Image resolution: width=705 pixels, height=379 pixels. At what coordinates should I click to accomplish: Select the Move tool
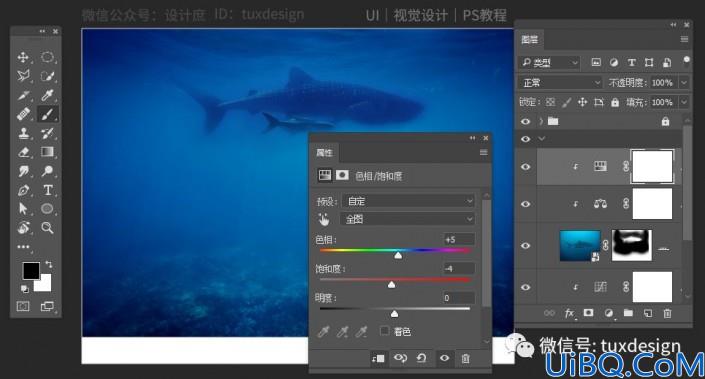23,57
